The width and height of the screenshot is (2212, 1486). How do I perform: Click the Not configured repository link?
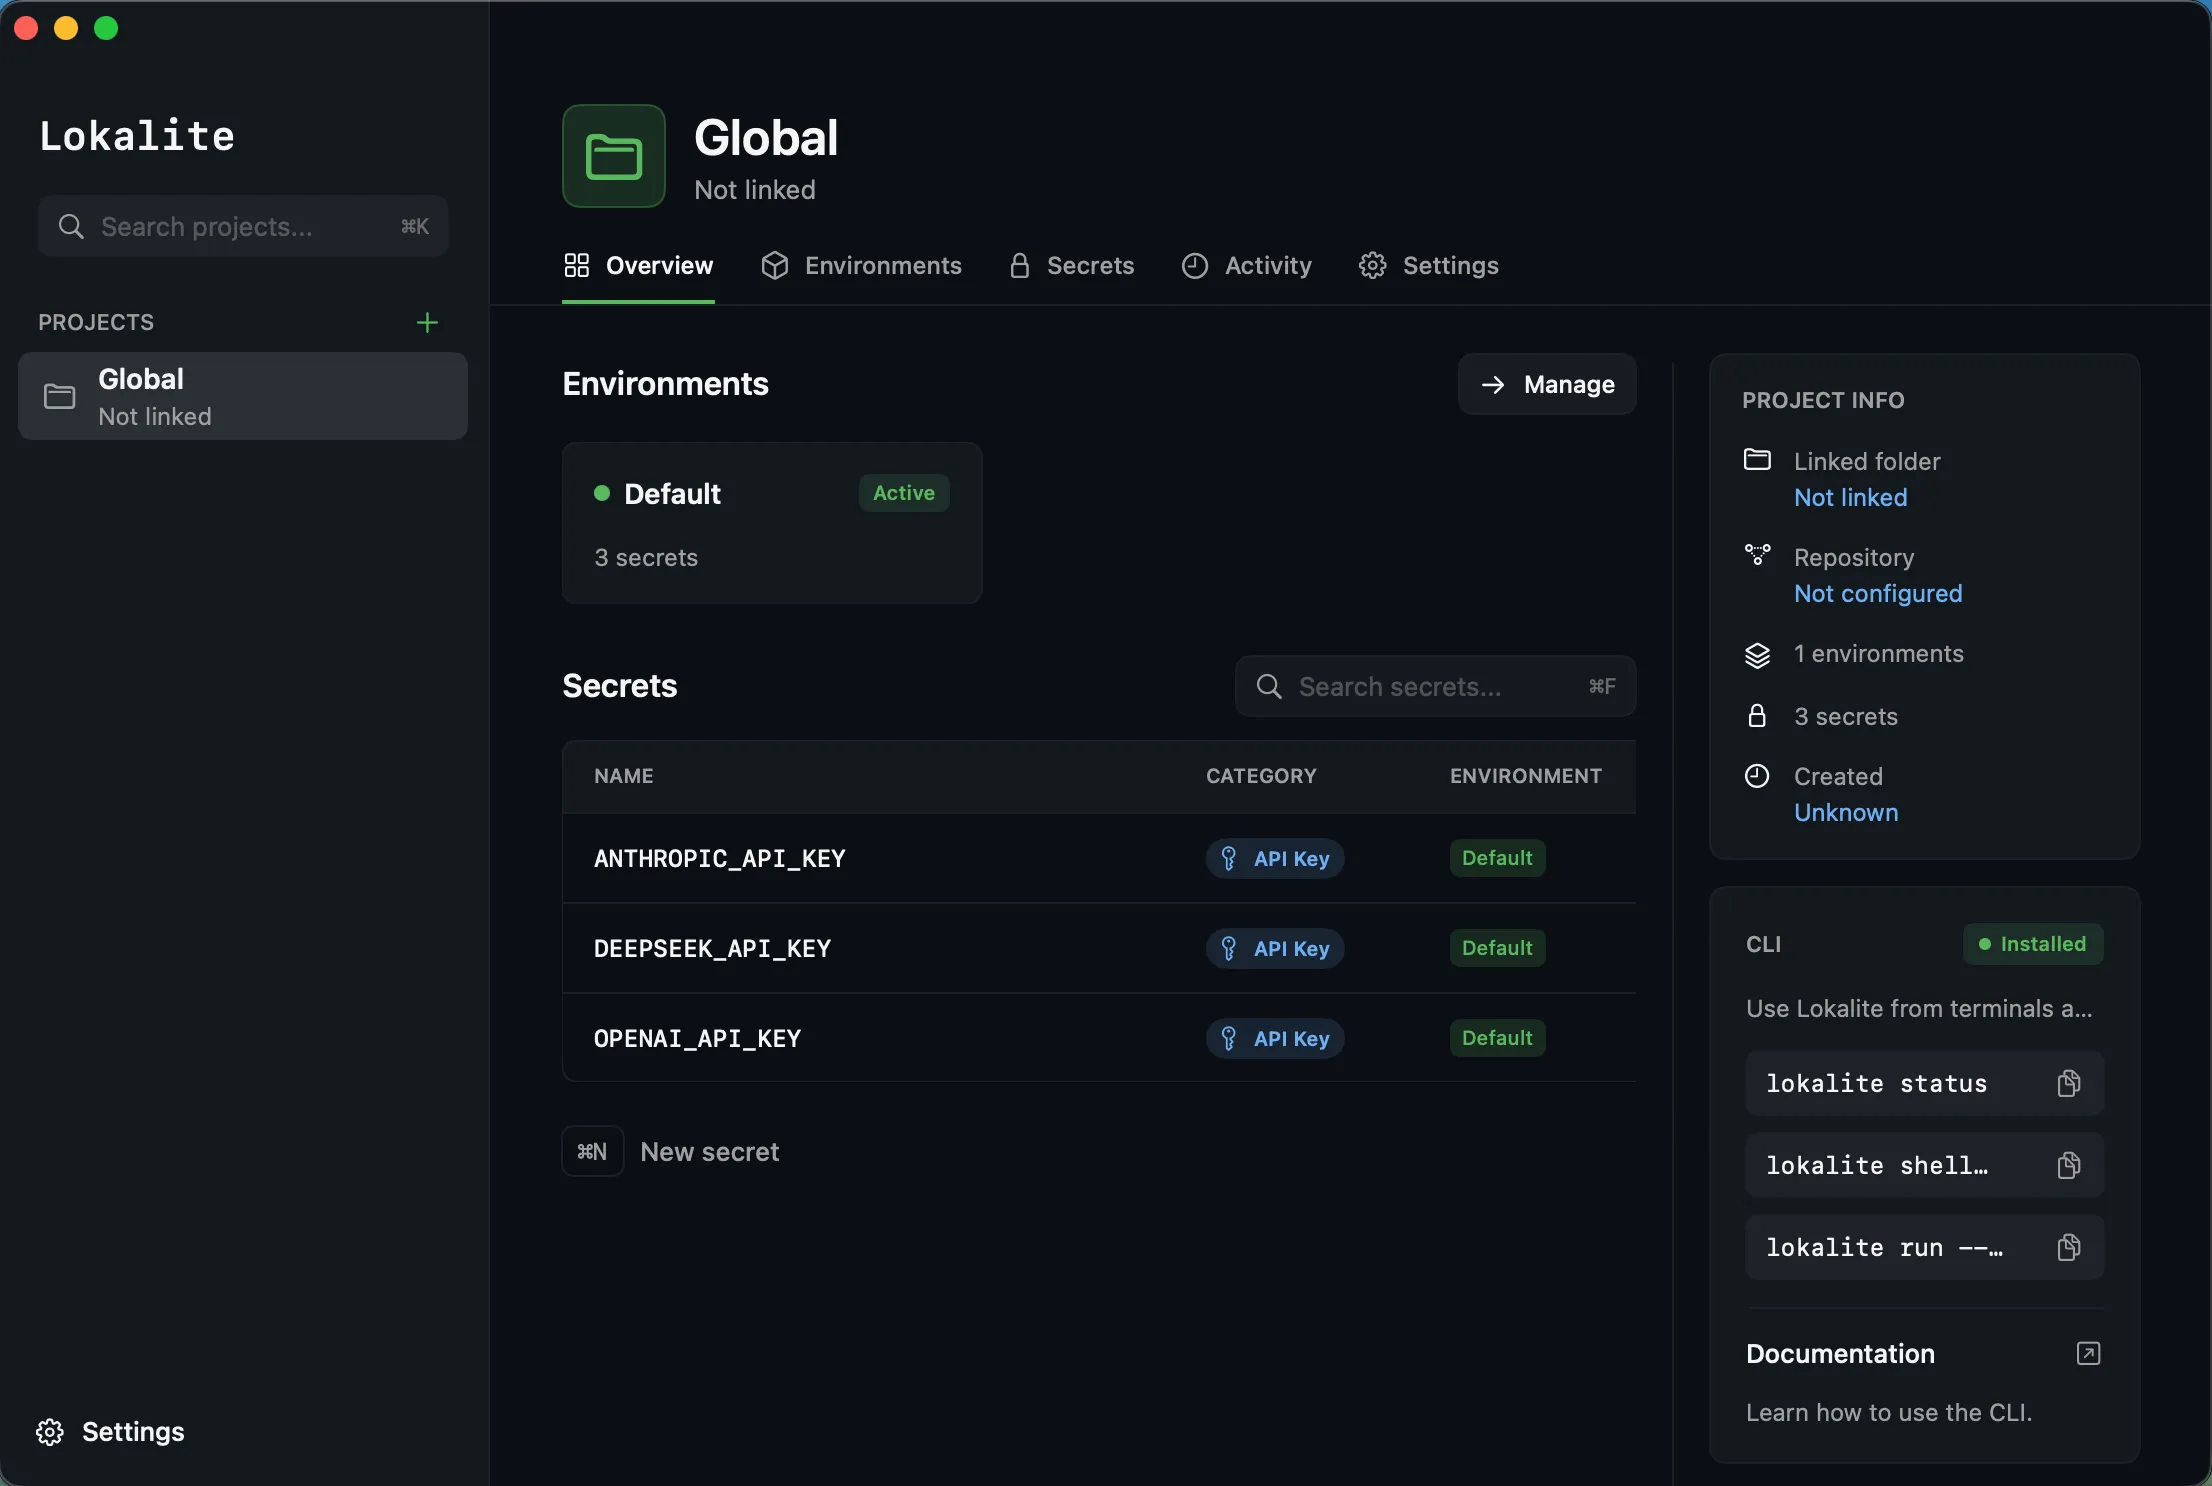click(1878, 594)
